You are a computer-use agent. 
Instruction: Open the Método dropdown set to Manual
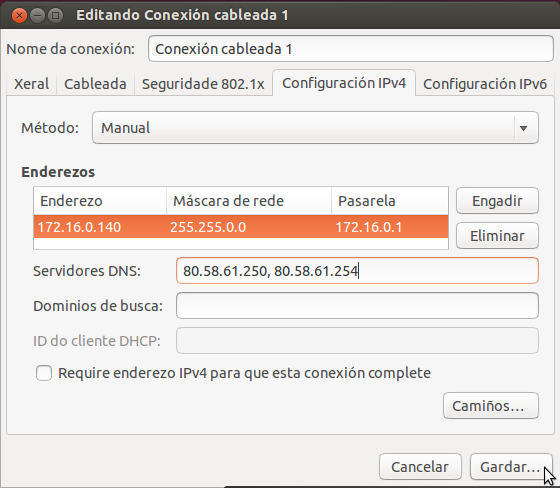(x=315, y=128)
